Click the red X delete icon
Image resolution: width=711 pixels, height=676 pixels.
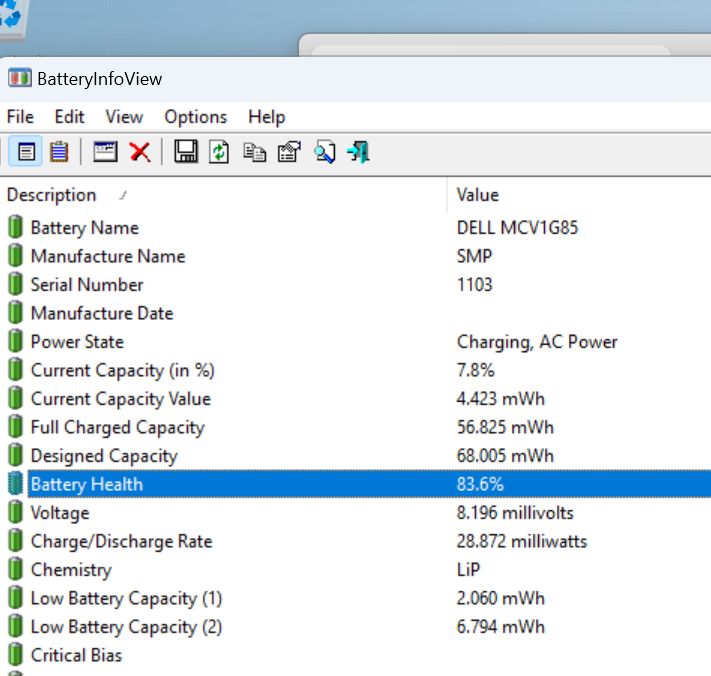point(140,152)
